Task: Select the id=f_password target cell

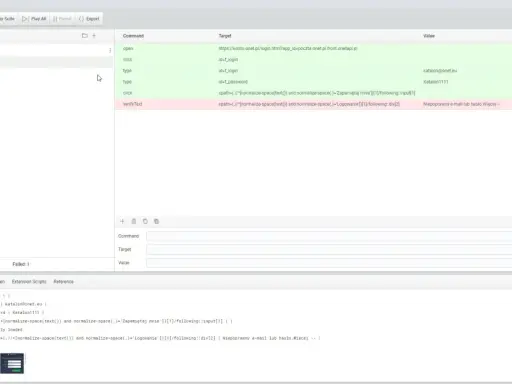Action: (x=233, y=82)
